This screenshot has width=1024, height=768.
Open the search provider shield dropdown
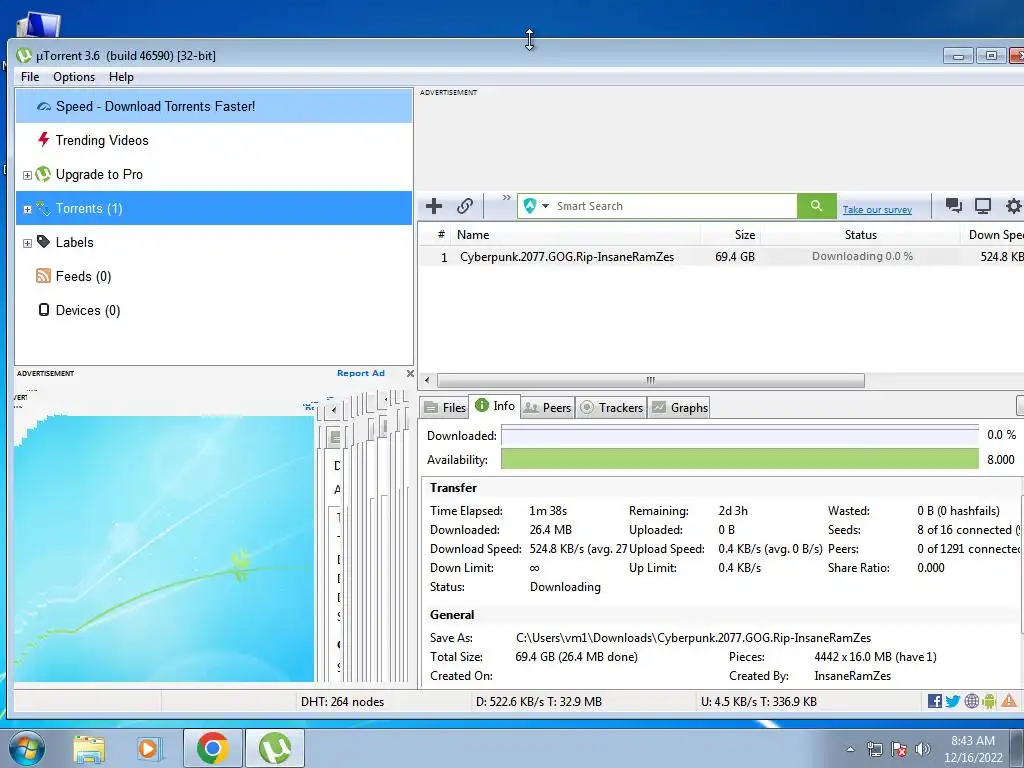(536, 206)
